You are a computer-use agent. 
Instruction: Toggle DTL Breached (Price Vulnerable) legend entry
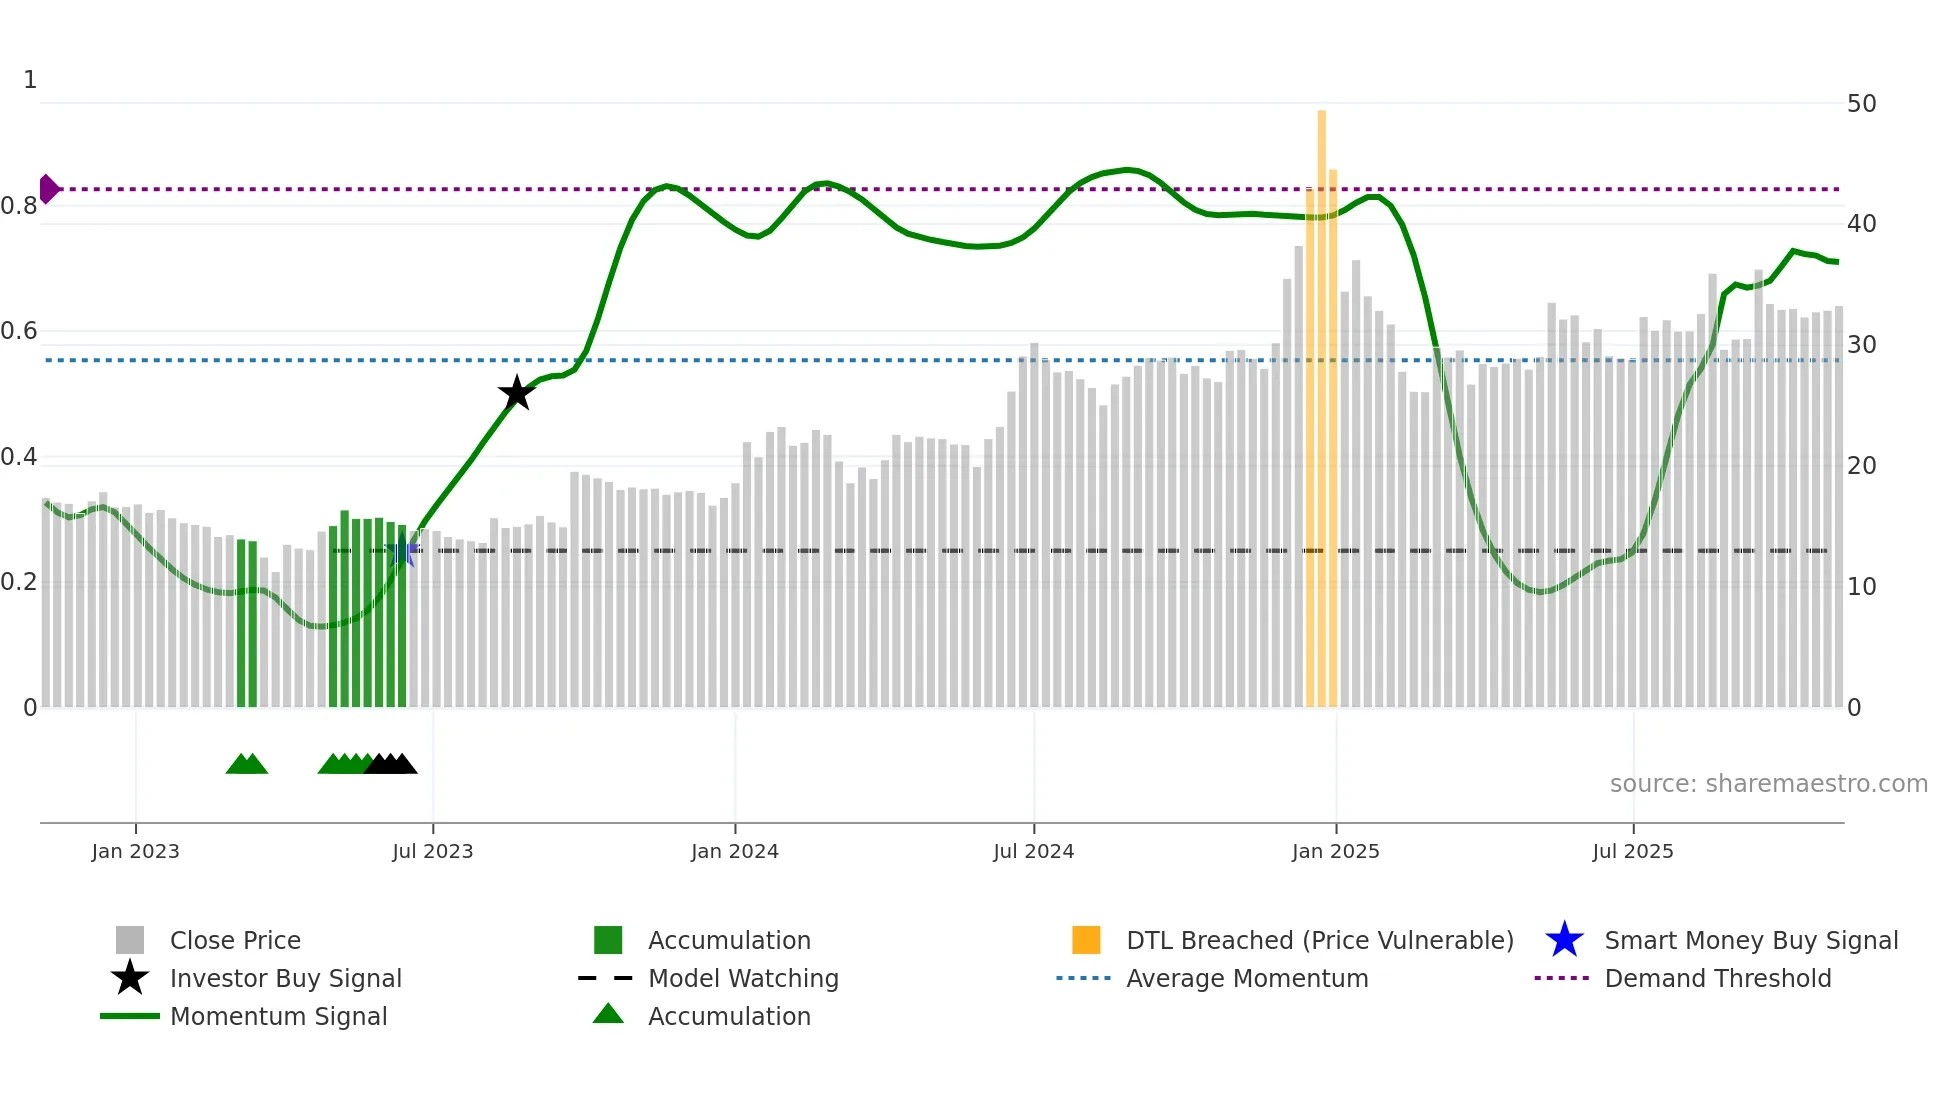click(1319, 940)
